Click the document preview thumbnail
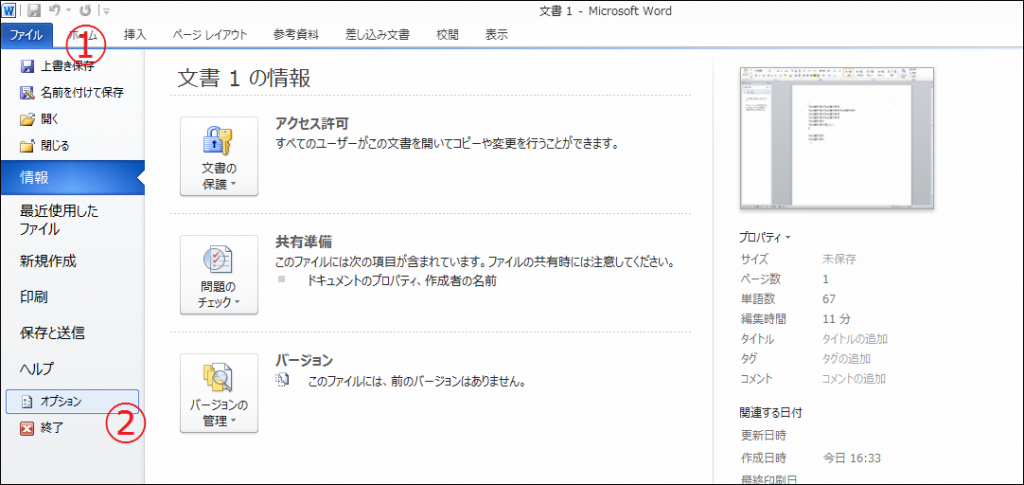 (x=837, y=138)
